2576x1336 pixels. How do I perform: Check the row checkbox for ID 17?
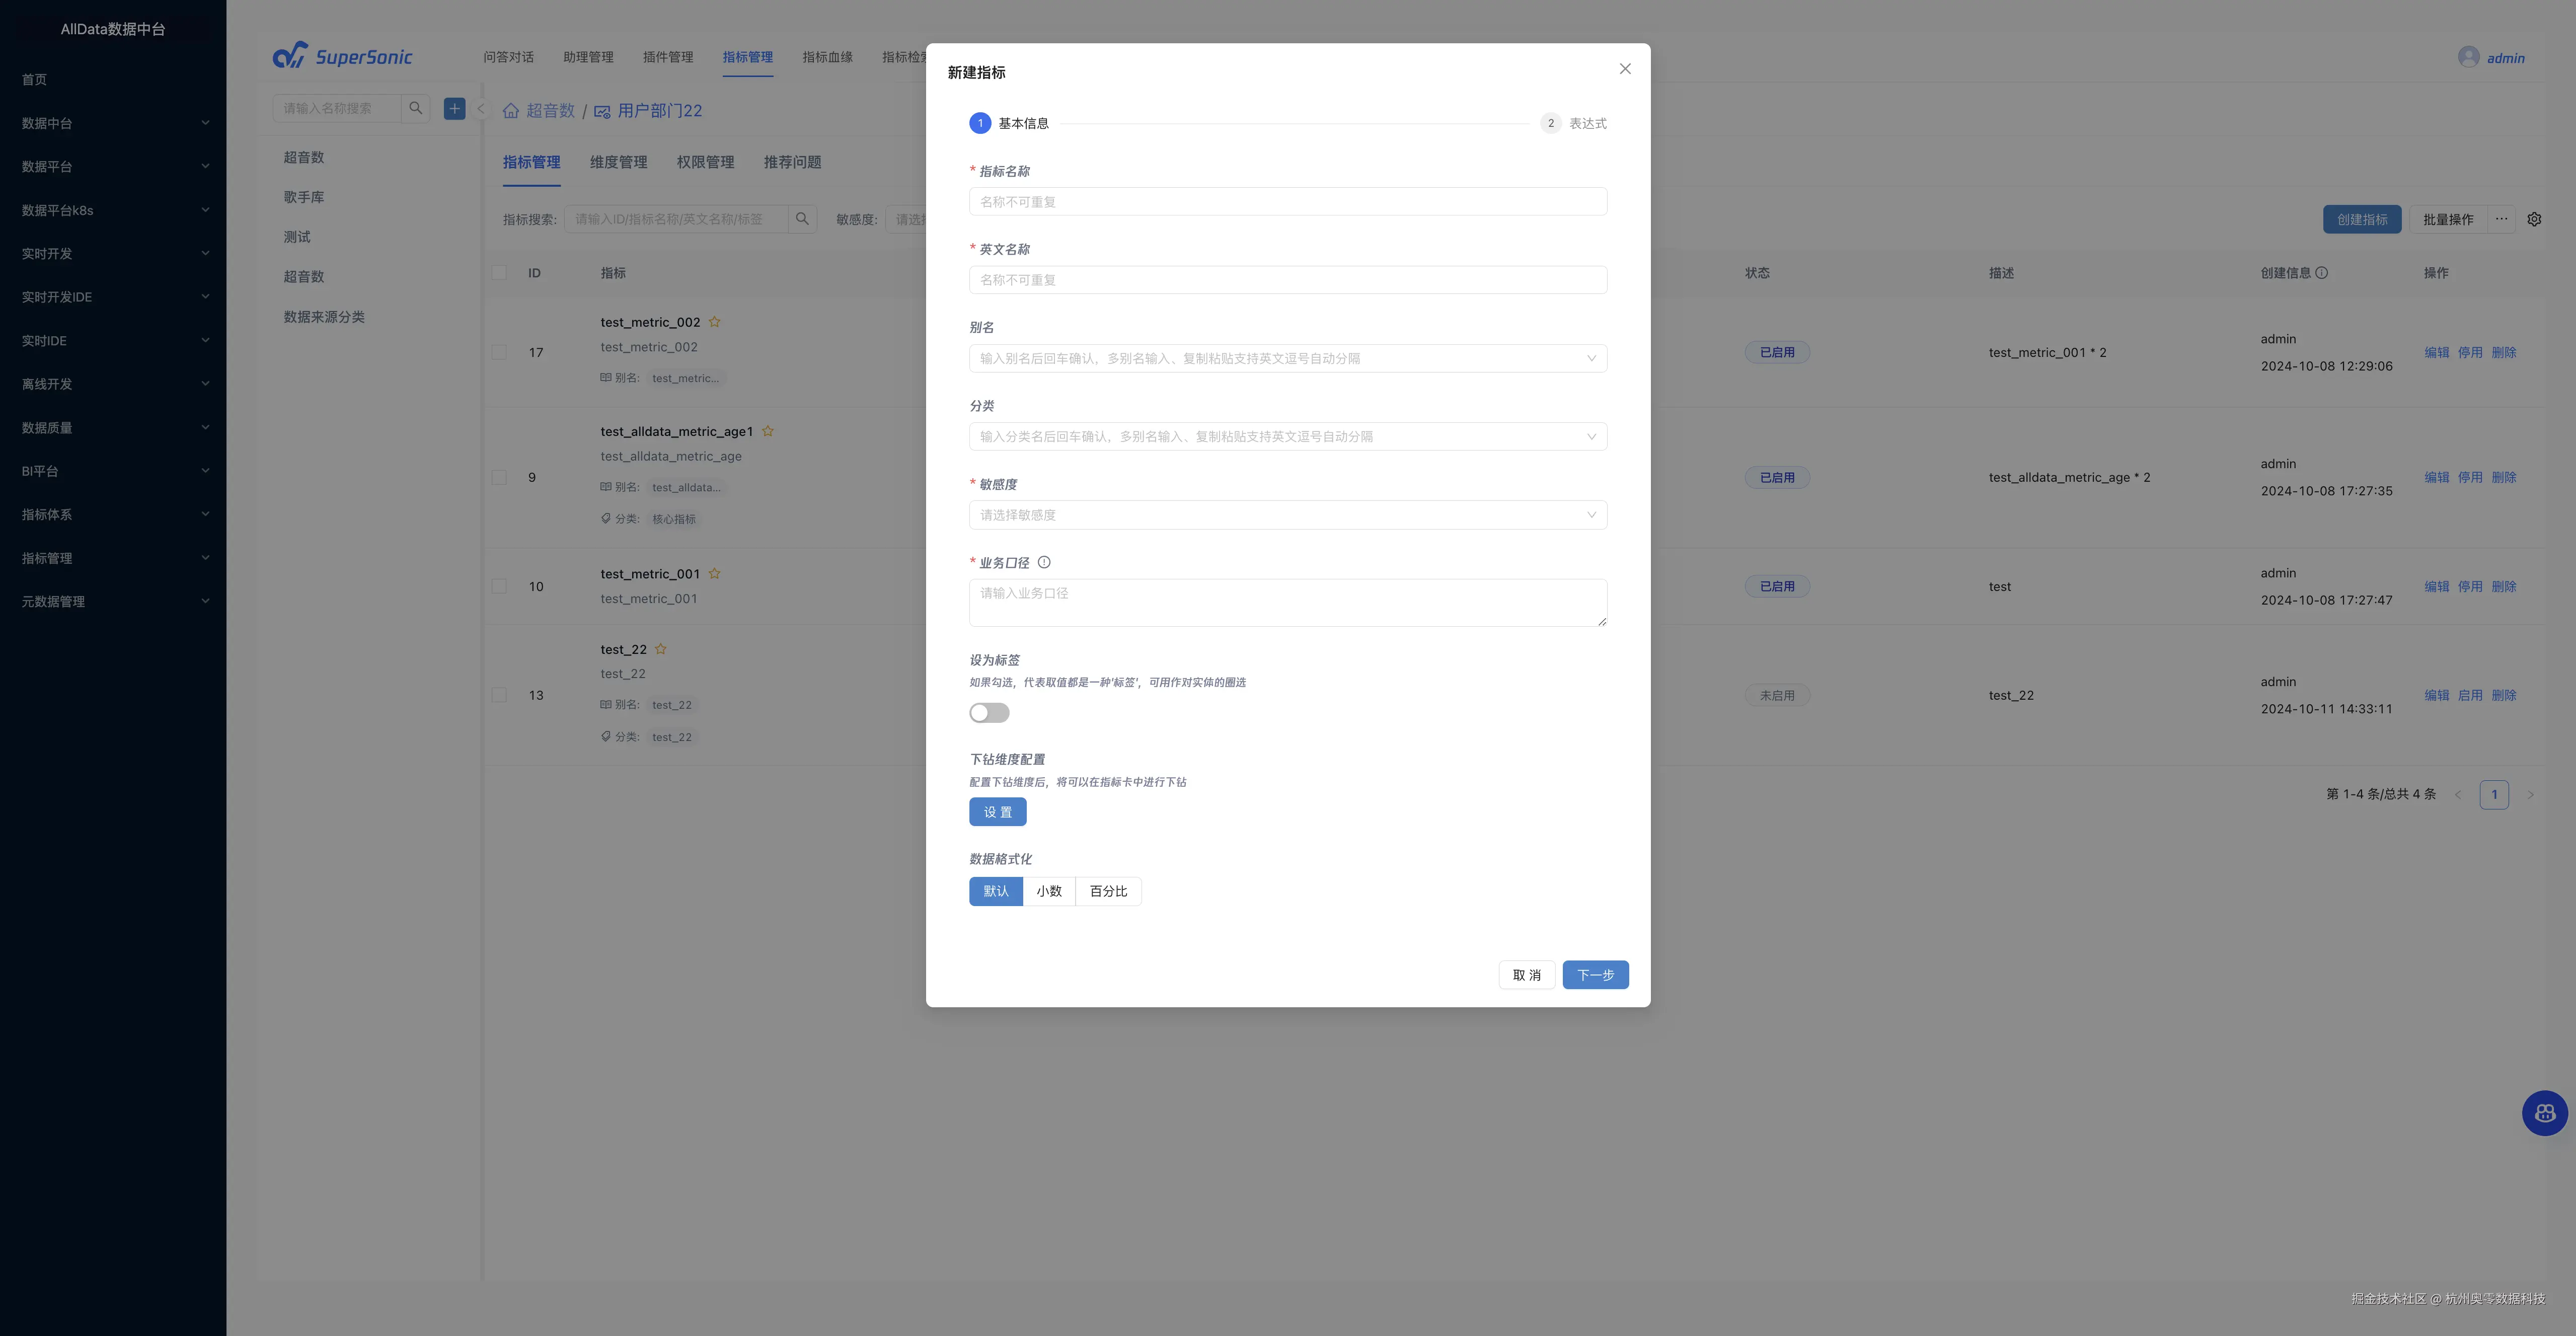coord(499,352)
